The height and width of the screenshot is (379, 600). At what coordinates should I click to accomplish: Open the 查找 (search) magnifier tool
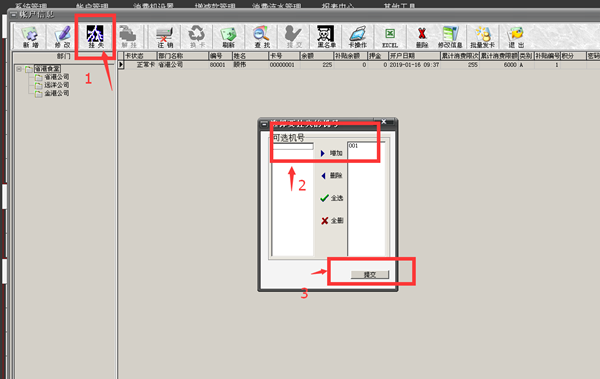coord(262,37)
